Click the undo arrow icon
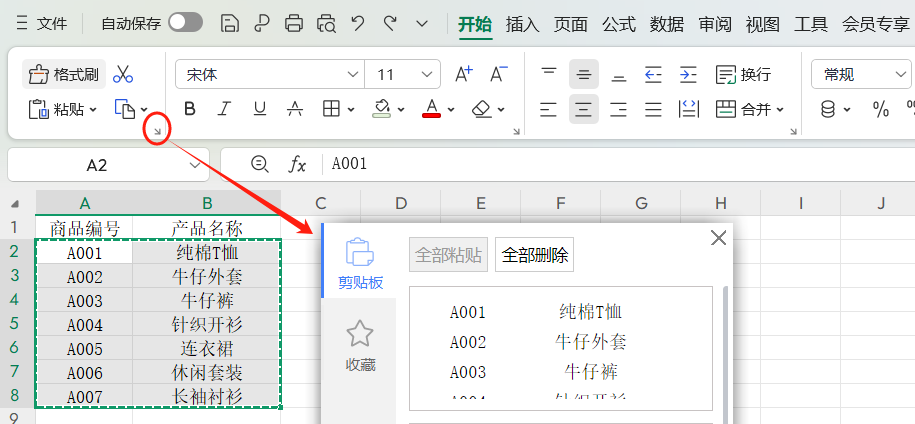The width and height of the screenshot is (915, 424). click(x=358, y=23)
